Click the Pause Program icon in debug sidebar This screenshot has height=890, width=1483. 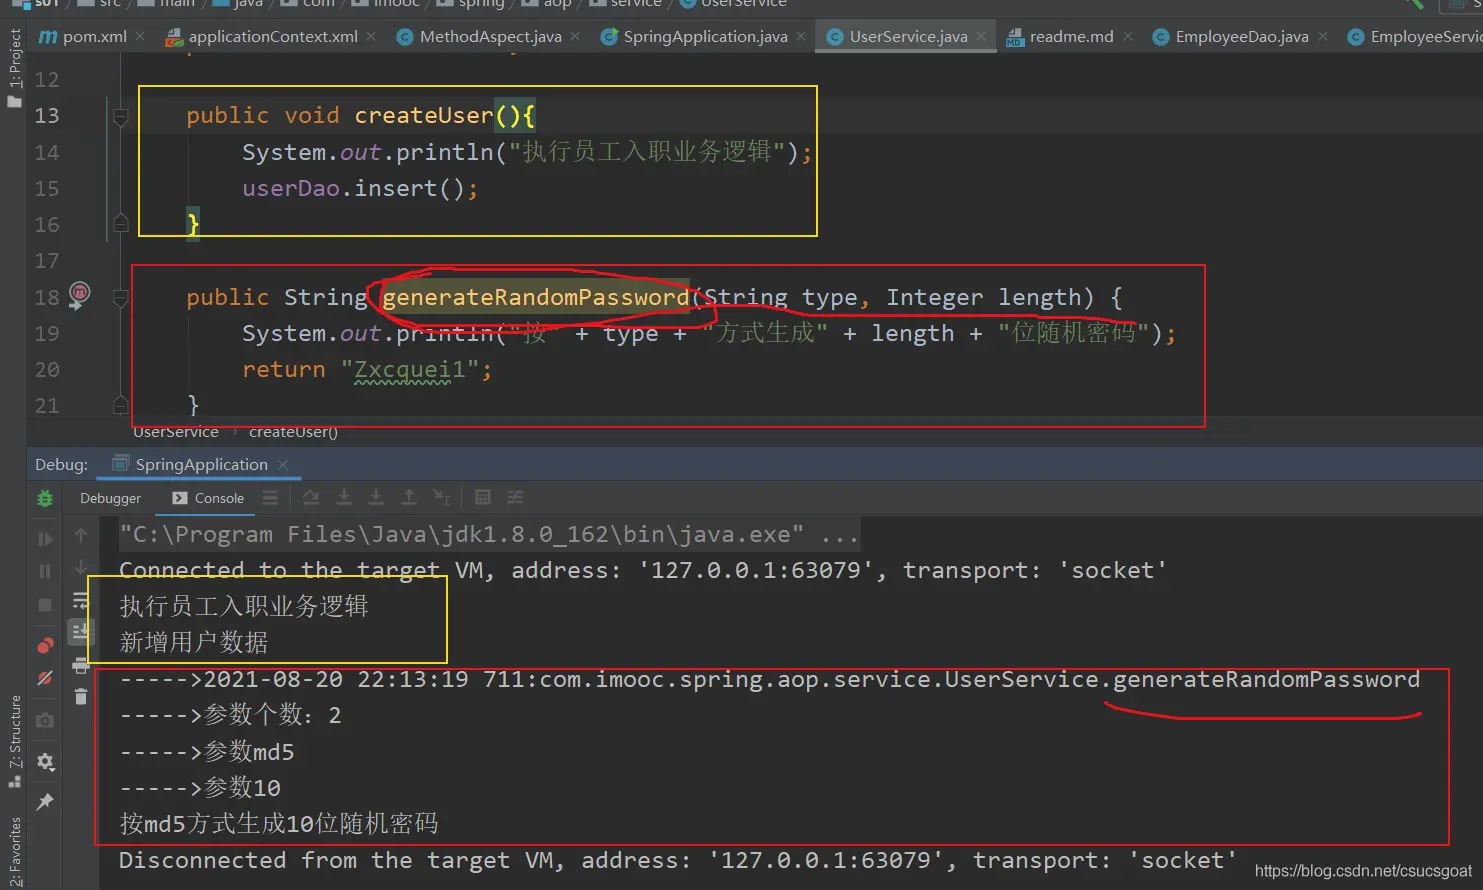click(x=45, y=571)
